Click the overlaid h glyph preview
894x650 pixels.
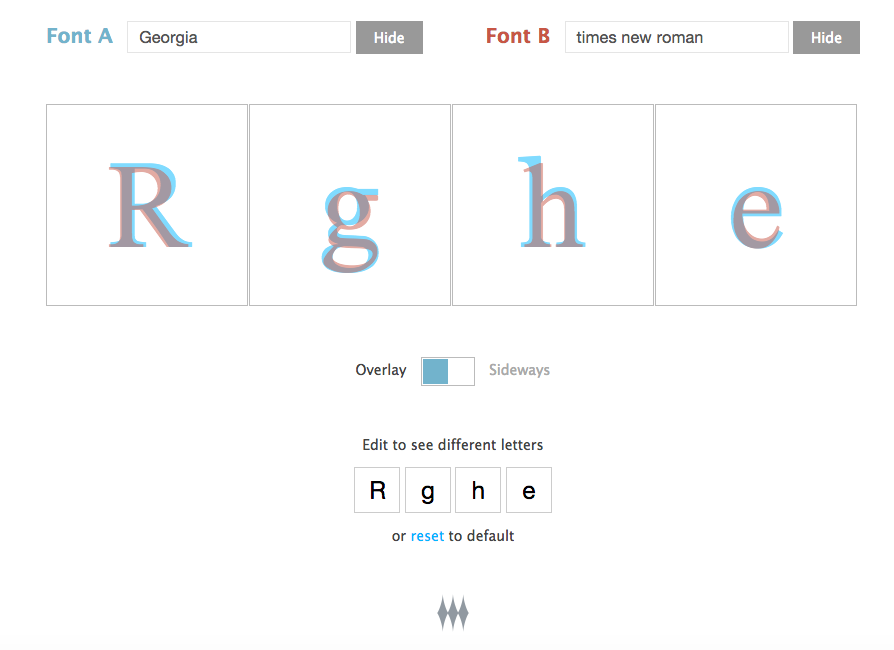[552, 203]
